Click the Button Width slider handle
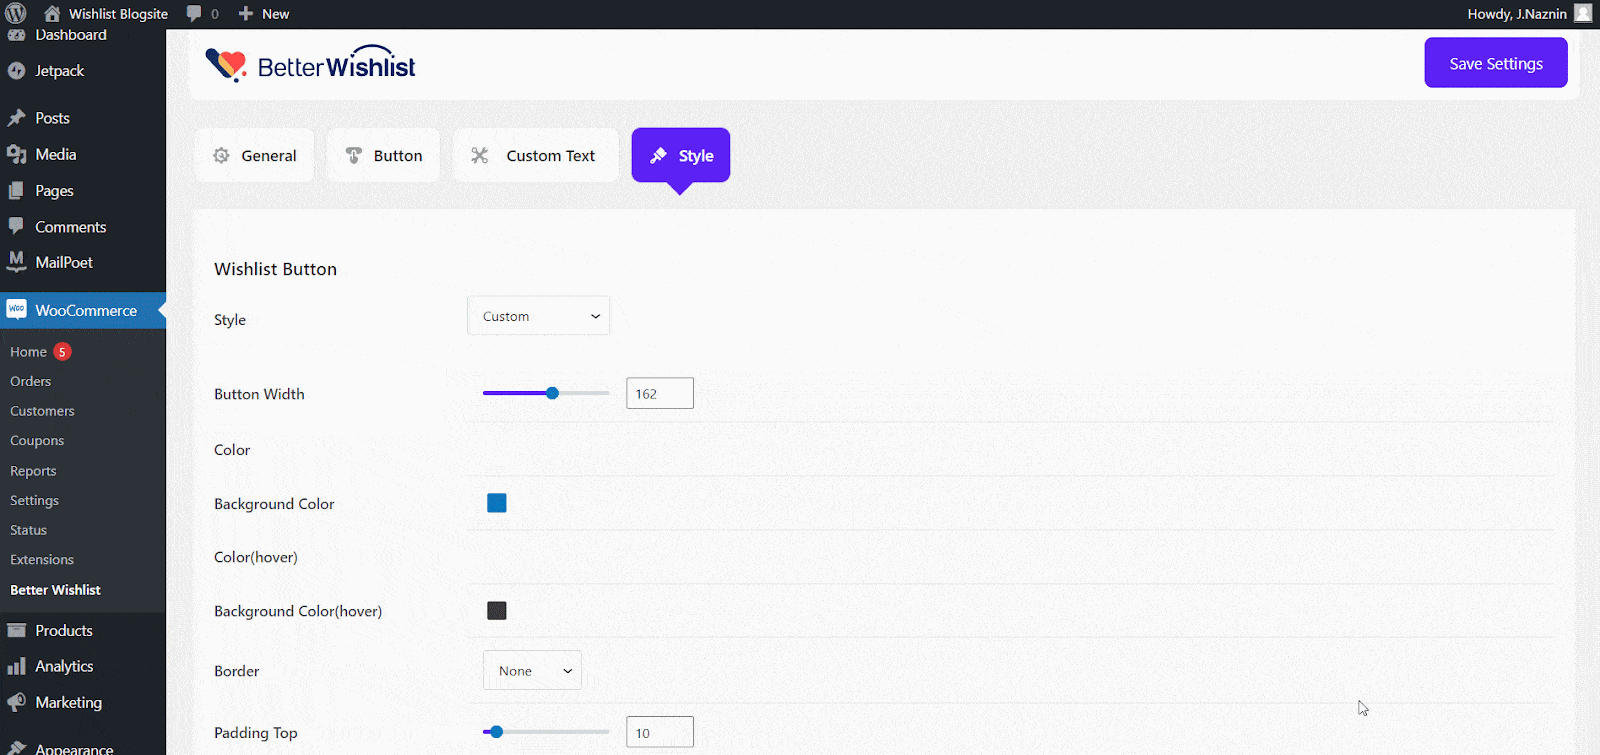 point(552,393)
